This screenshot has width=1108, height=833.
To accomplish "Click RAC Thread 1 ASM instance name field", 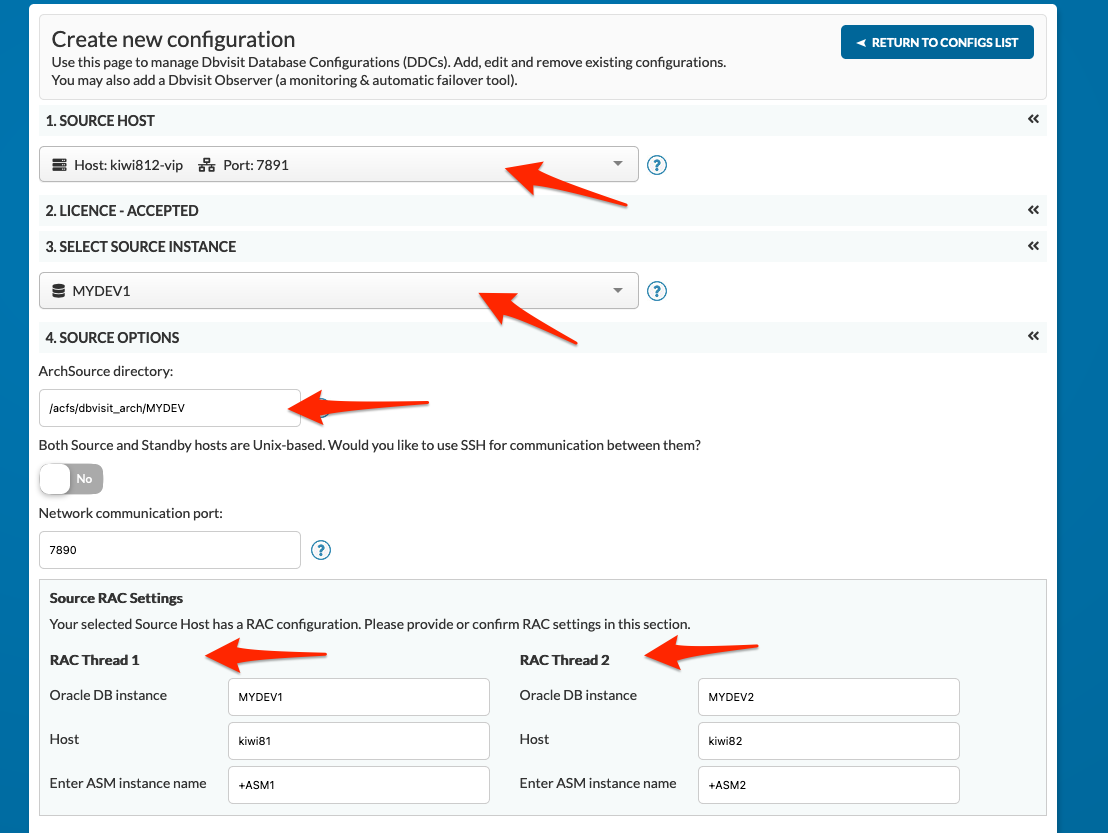I will pyautogui.click(x=359, y=785).
